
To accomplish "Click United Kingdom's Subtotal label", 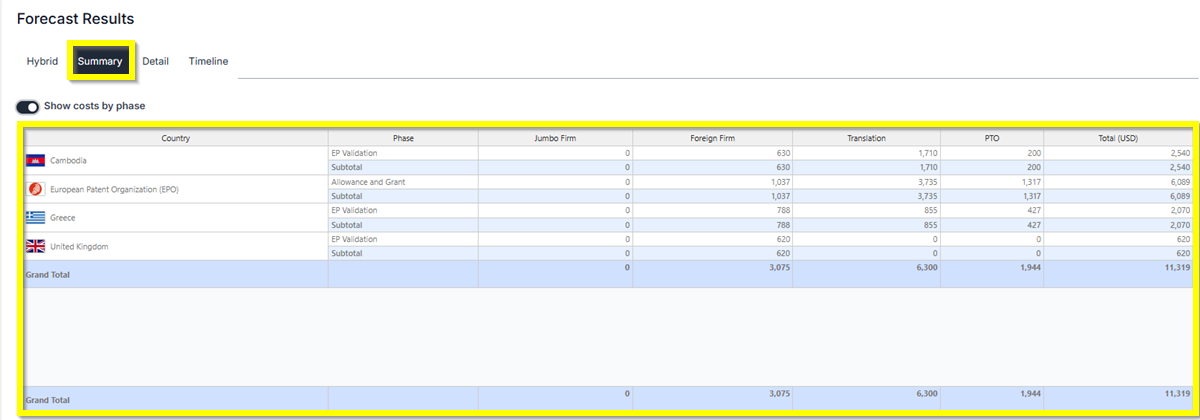I will (x=347, y=253).
